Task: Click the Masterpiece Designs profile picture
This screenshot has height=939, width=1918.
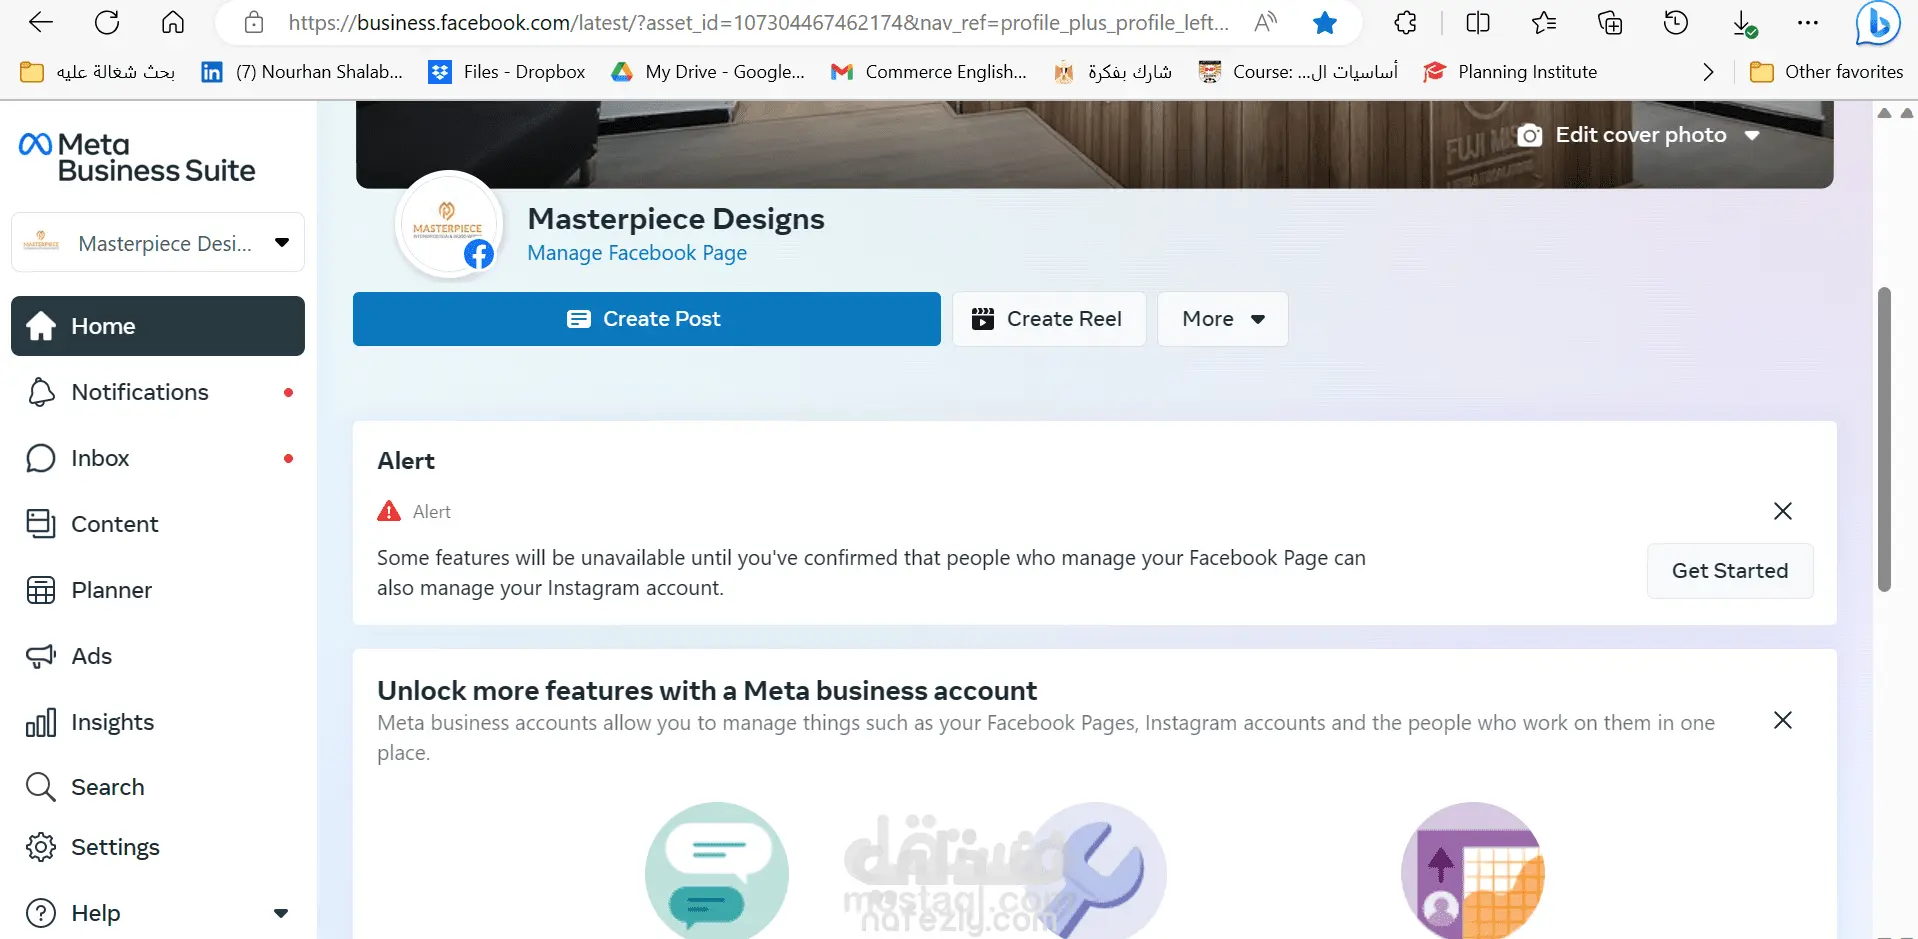Action: 447,224
